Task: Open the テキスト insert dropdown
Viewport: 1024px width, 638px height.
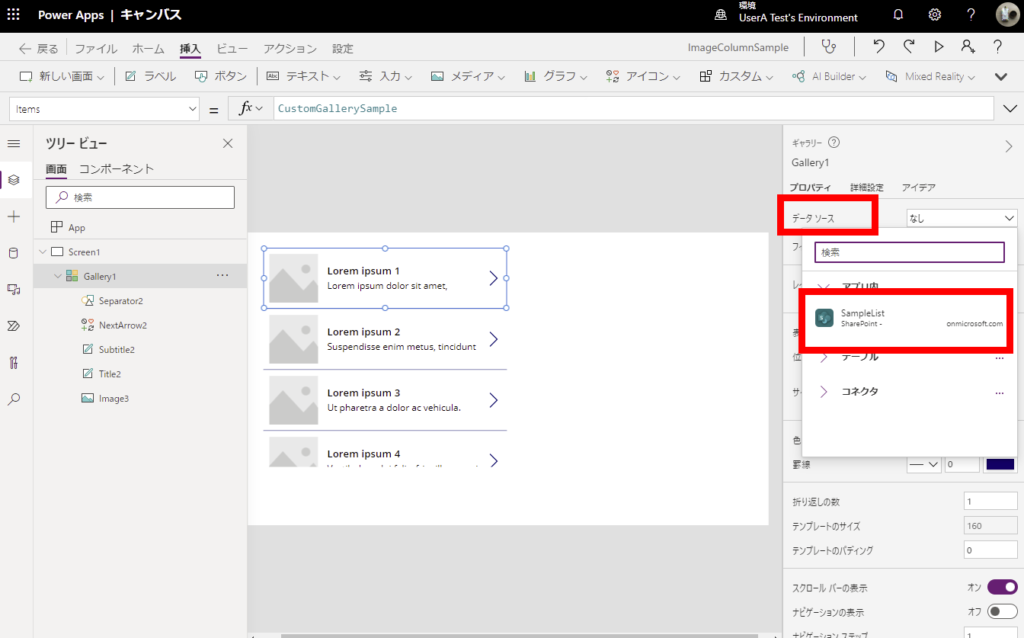Action: click(x=304, y=76)
